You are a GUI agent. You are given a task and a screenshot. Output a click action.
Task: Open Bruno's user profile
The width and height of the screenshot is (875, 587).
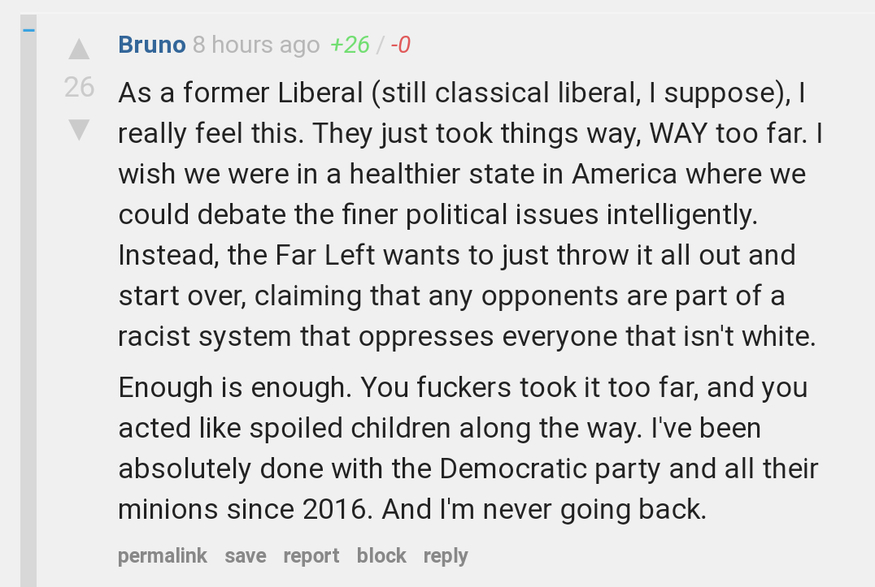(152, 45)
